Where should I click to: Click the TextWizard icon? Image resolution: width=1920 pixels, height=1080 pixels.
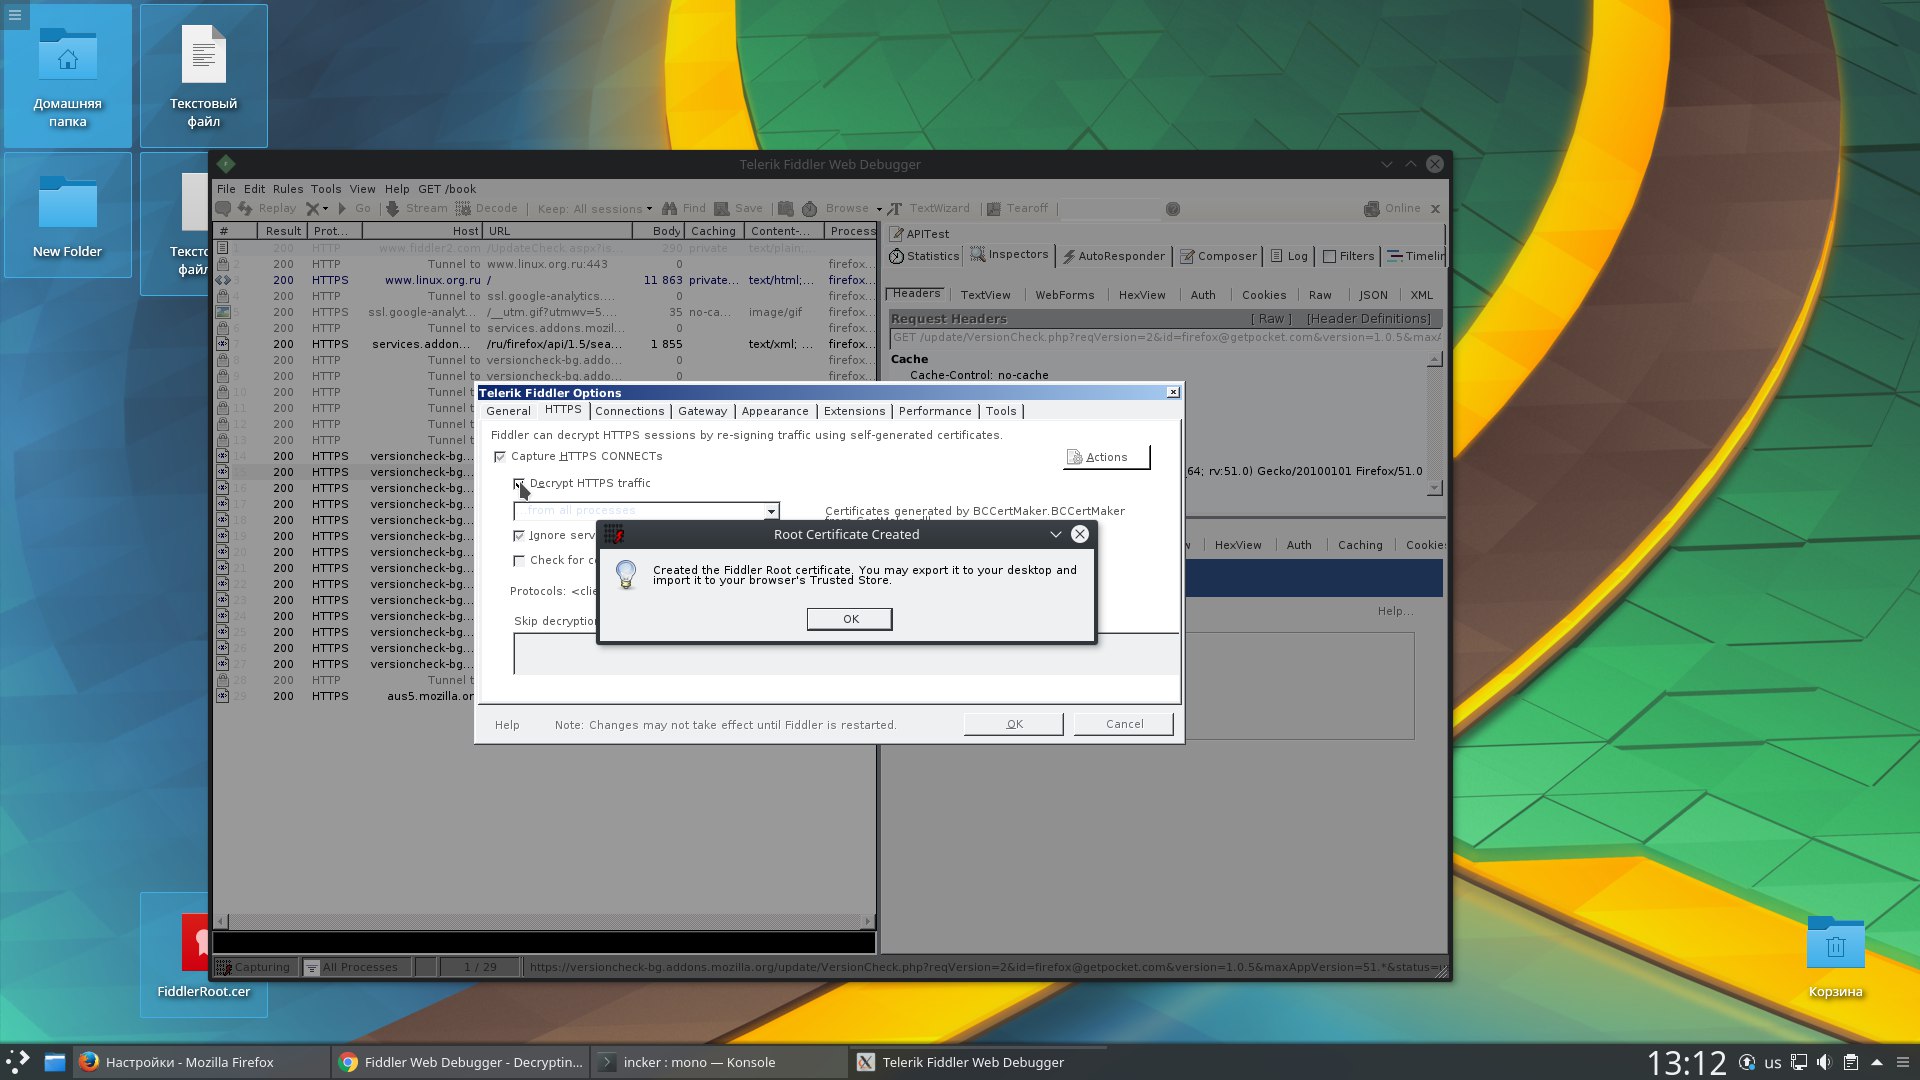tap(895, 209)
